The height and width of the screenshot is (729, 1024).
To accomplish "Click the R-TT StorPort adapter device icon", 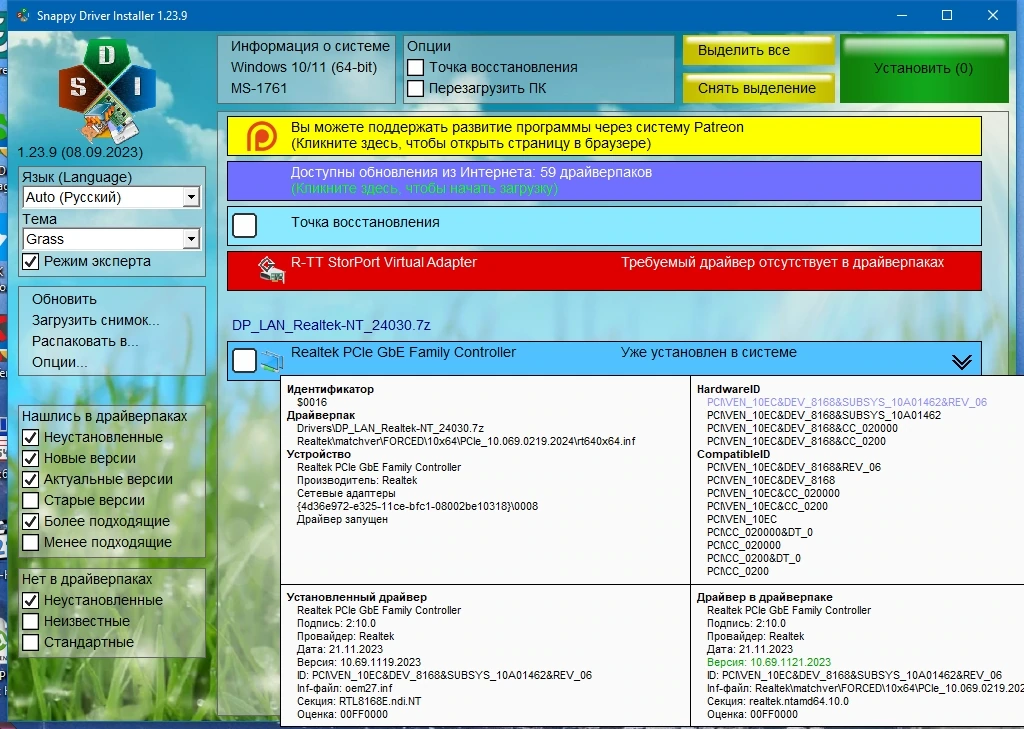I will 271,270.
